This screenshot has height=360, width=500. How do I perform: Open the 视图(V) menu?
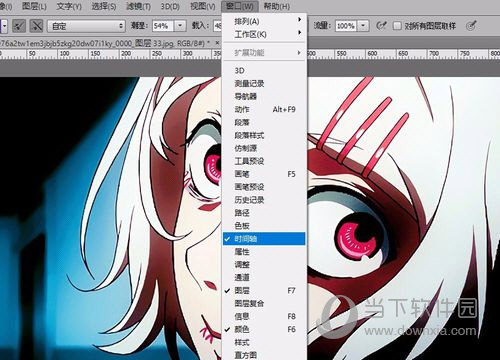coord(203,6)
